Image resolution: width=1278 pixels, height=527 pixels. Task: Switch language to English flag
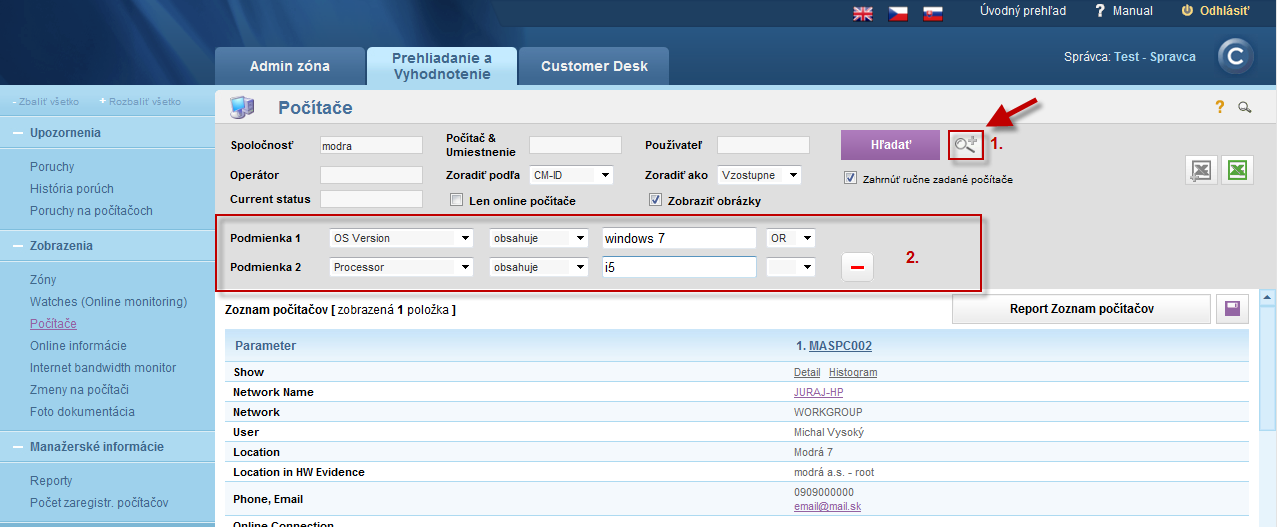click(863, 13)
